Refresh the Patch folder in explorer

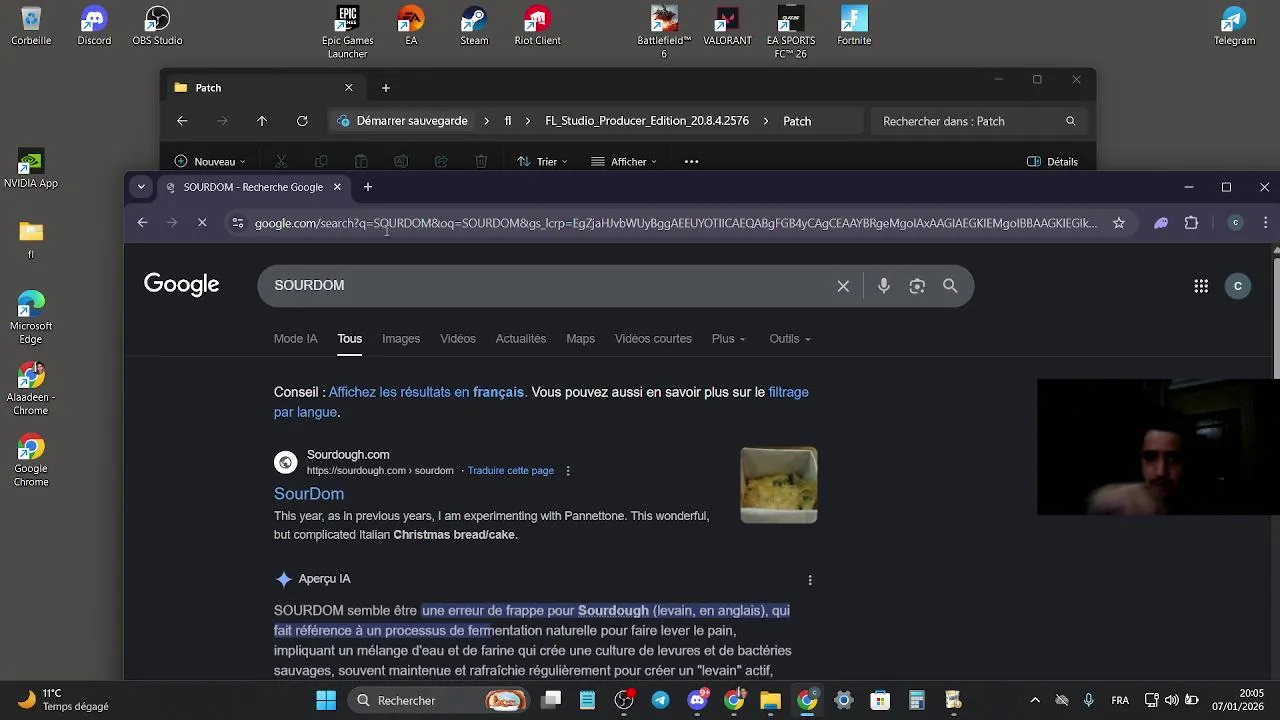point(302,121)
